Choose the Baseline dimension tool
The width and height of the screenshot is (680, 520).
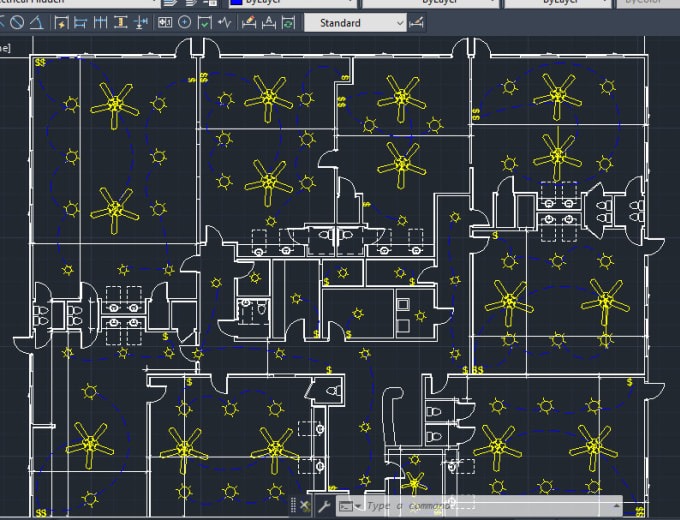(x=81, y=22)
